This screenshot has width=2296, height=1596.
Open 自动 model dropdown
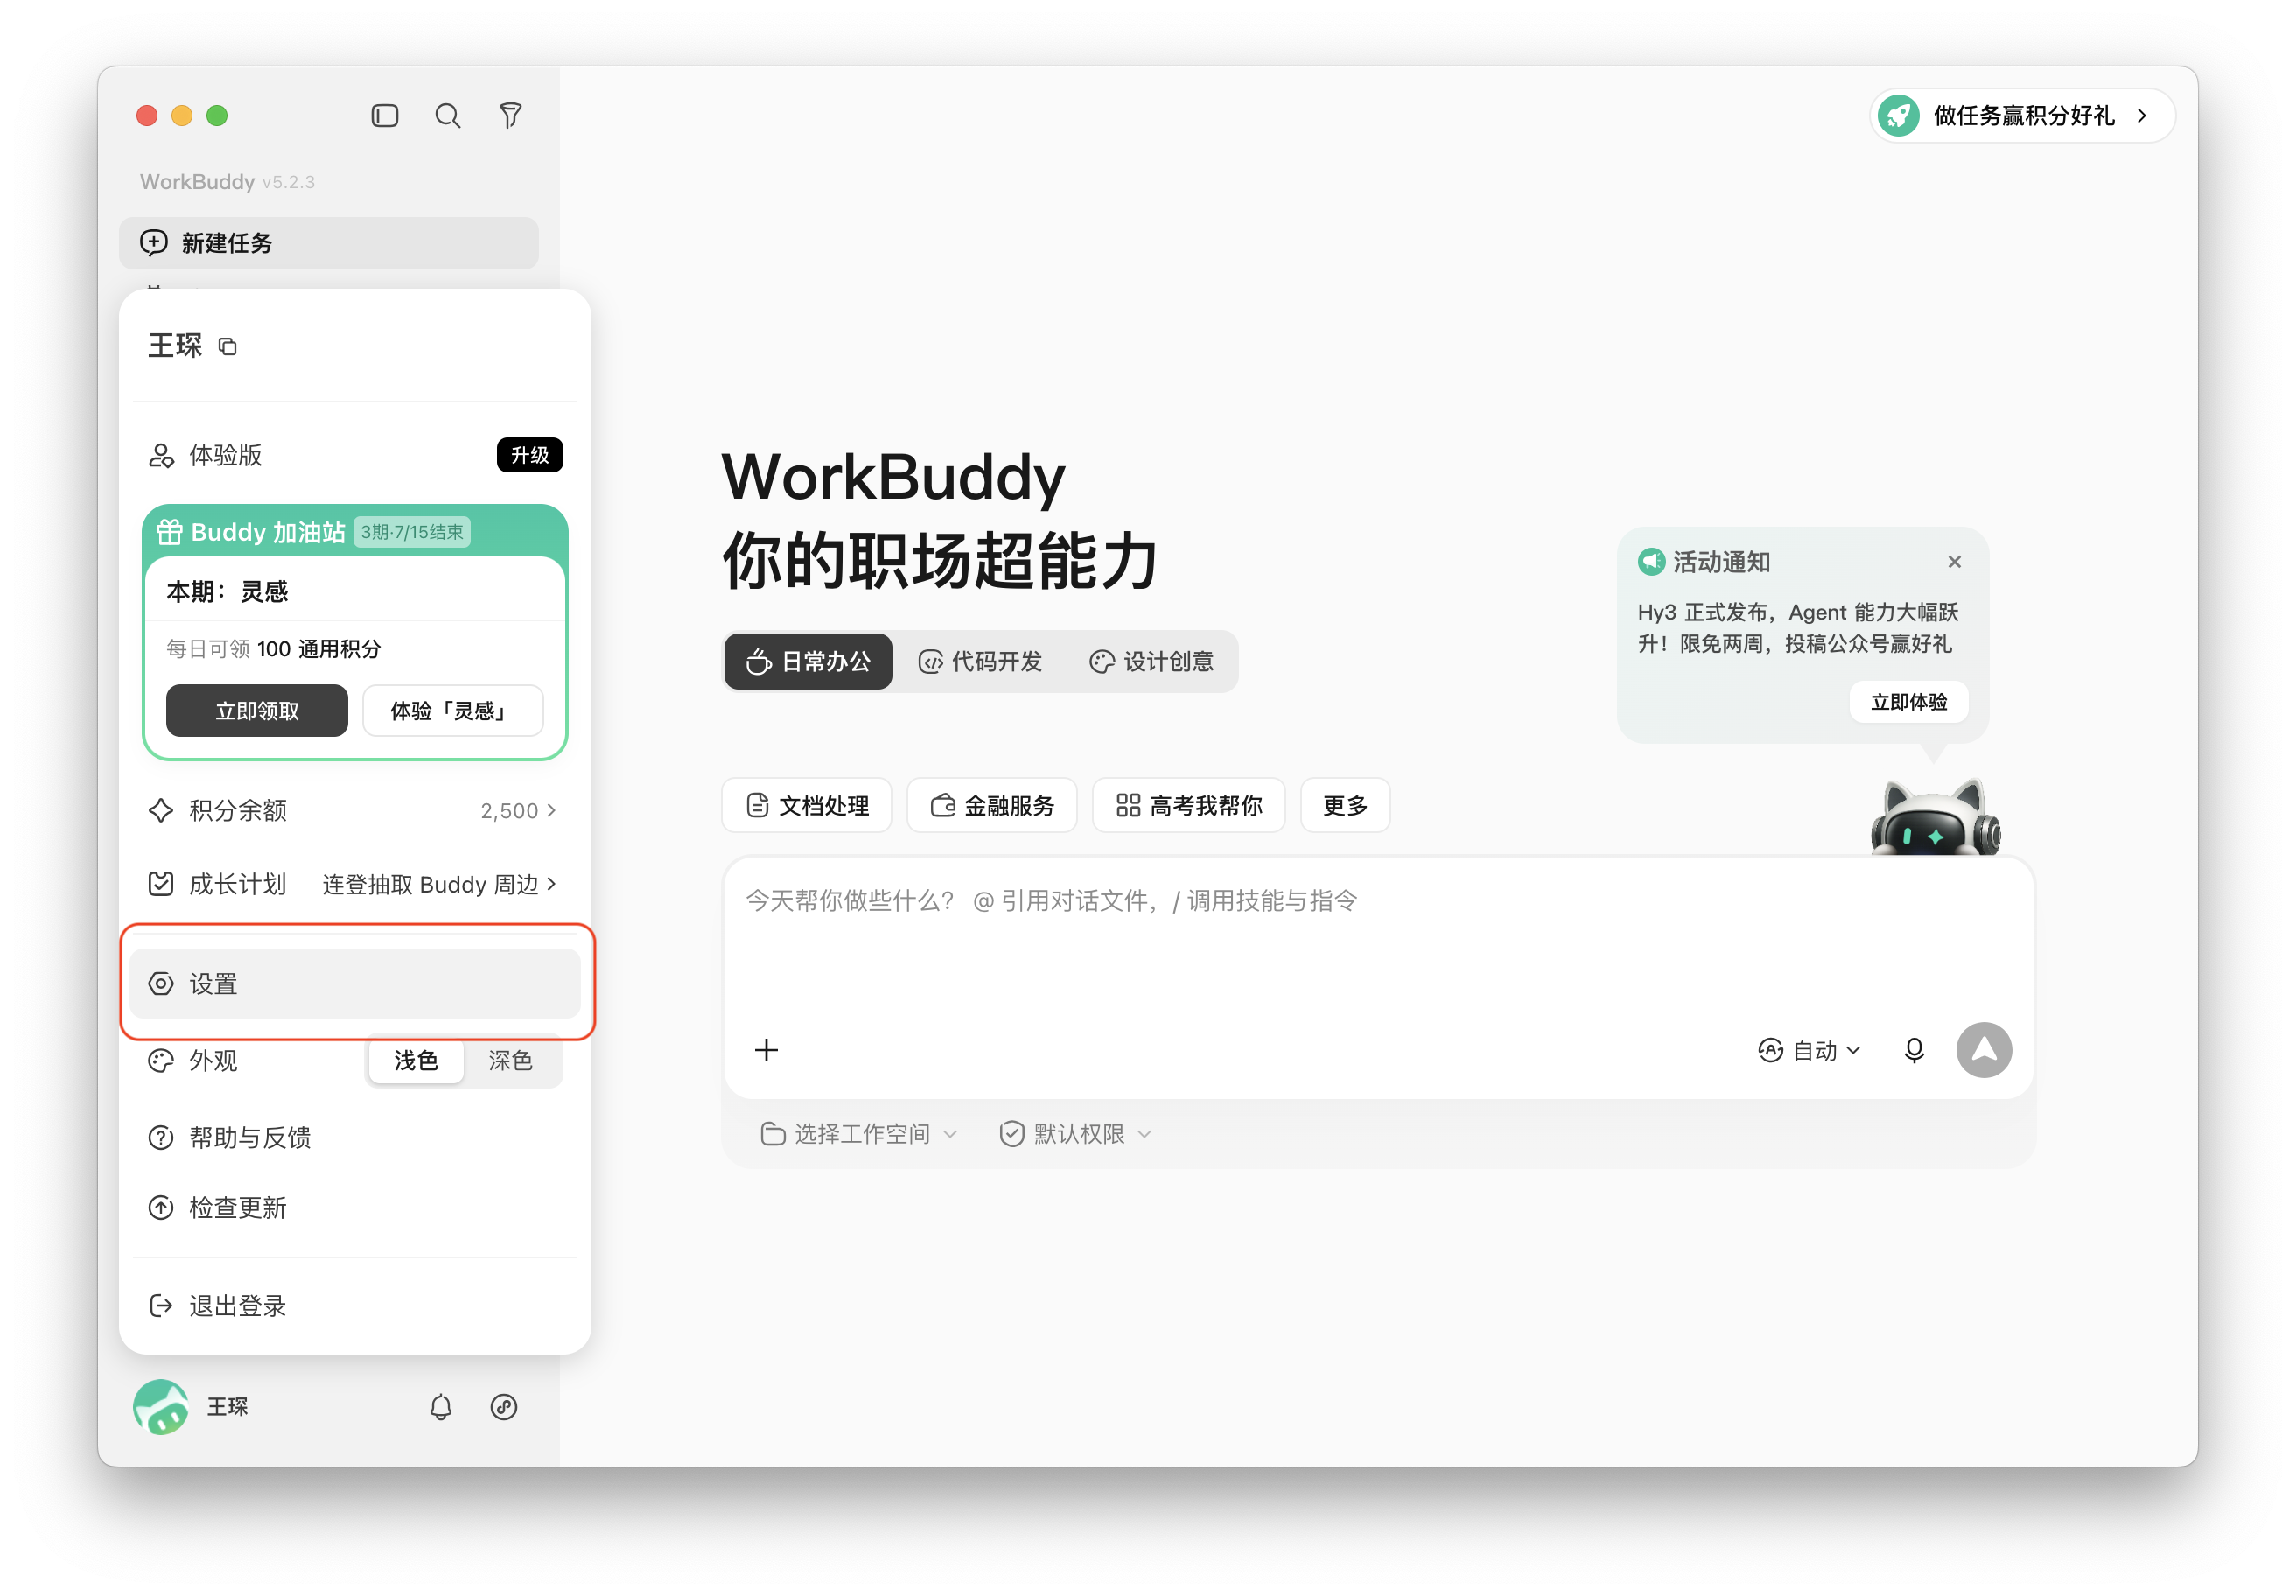(1809, 1050)
